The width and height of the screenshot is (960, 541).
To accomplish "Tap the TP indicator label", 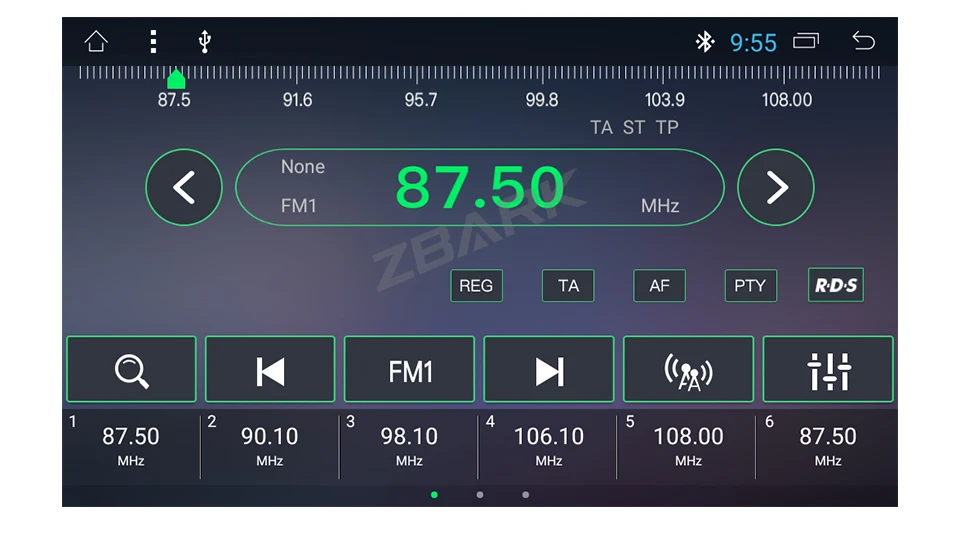I will pos(667,127).
